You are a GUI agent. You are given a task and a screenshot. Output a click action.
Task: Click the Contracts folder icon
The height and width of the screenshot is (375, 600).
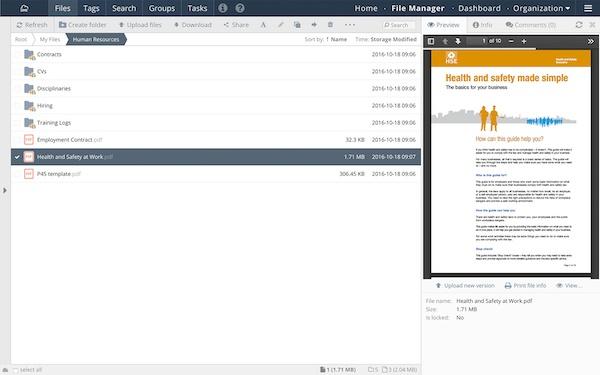29,54
